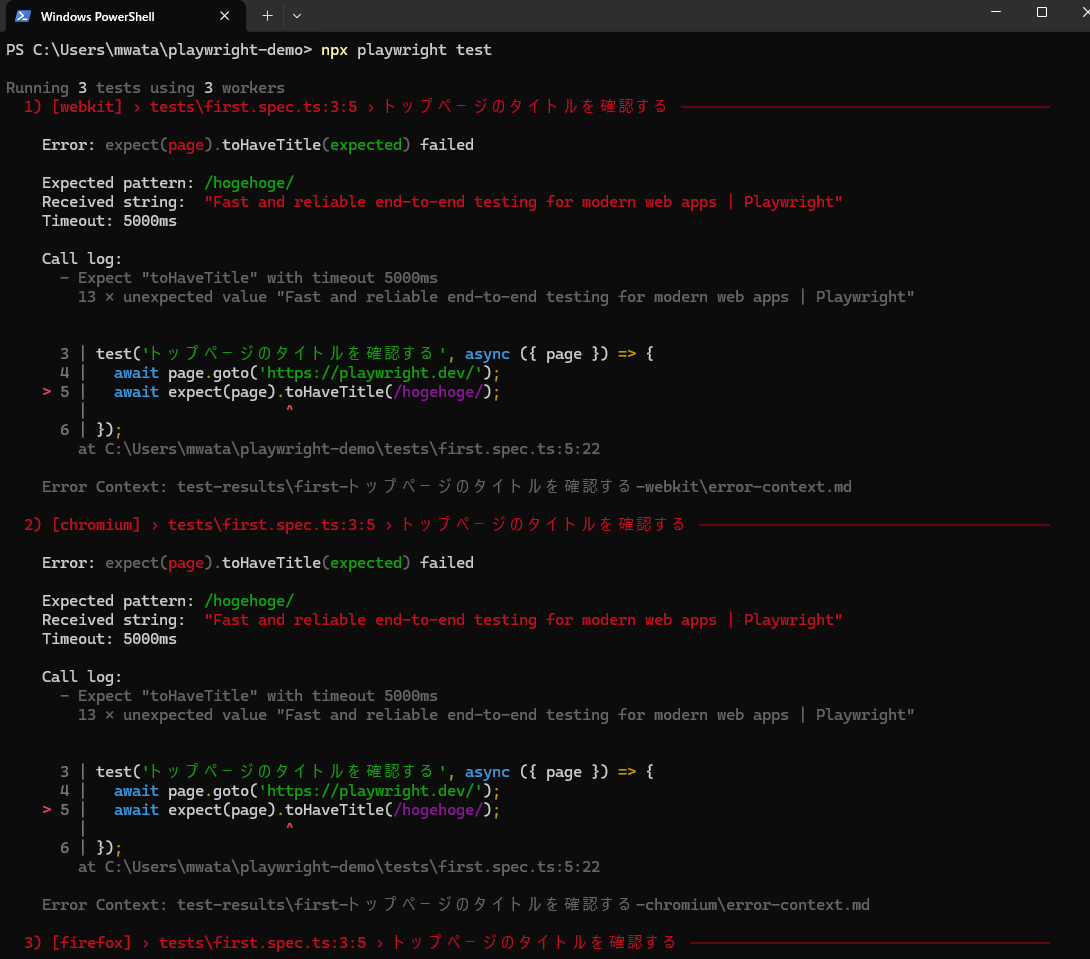Click 'Expected pattern: /hogehoge/' in the chromium failure
The width and height of the screenshot is (1090, 959).
[168, 601]
